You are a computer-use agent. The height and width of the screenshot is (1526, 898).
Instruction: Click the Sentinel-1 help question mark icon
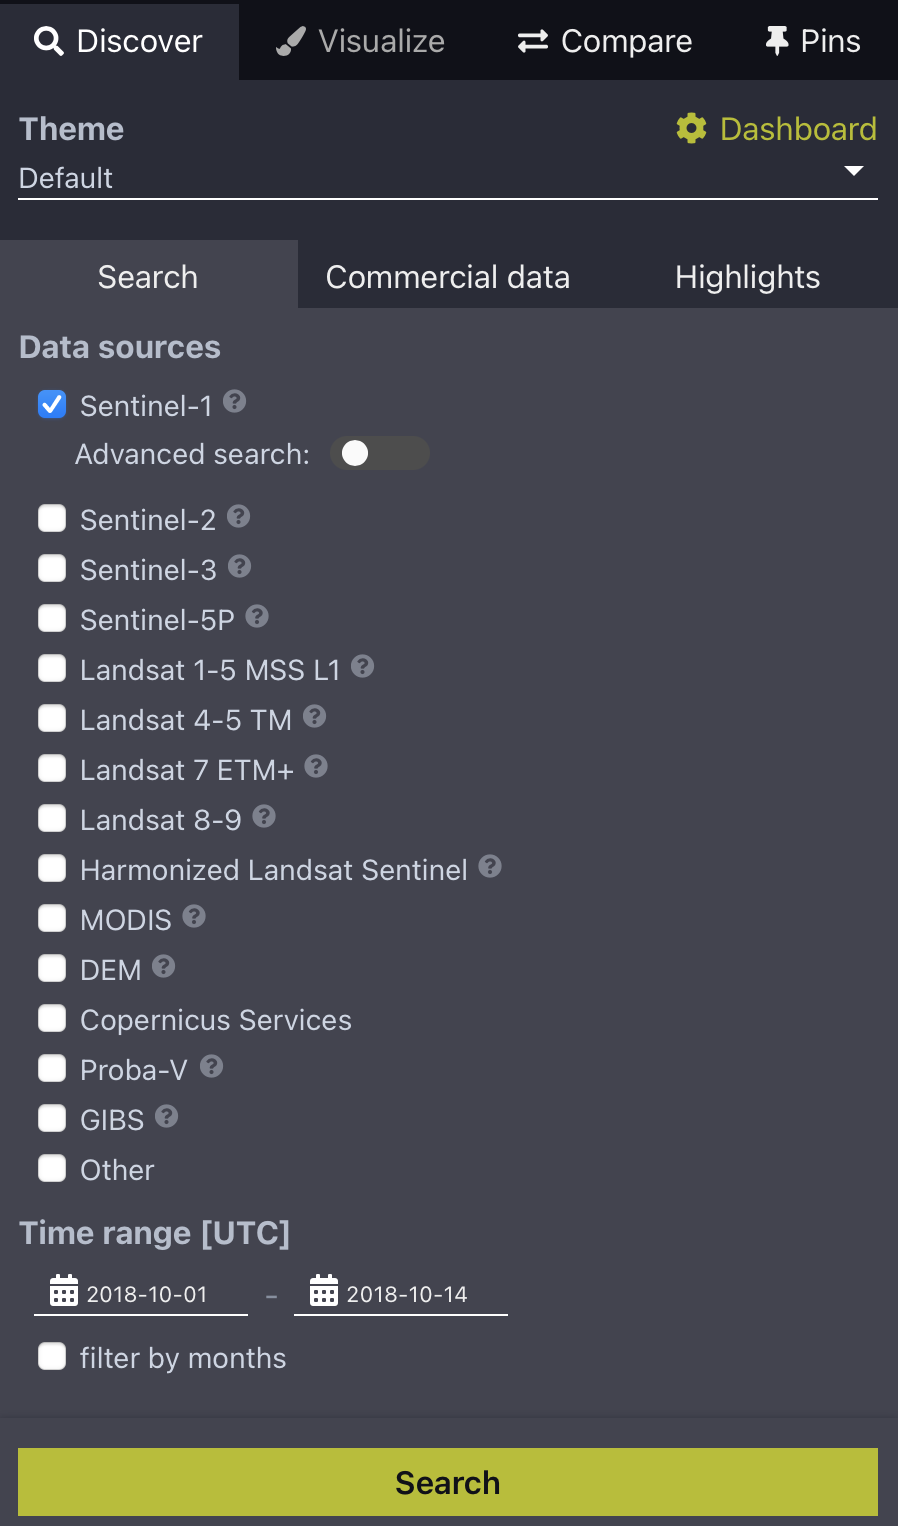pos(234,402)
